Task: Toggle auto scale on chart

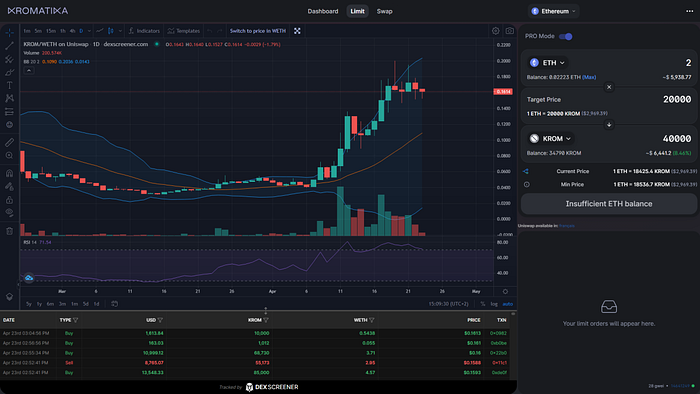Action: (508, 304)
